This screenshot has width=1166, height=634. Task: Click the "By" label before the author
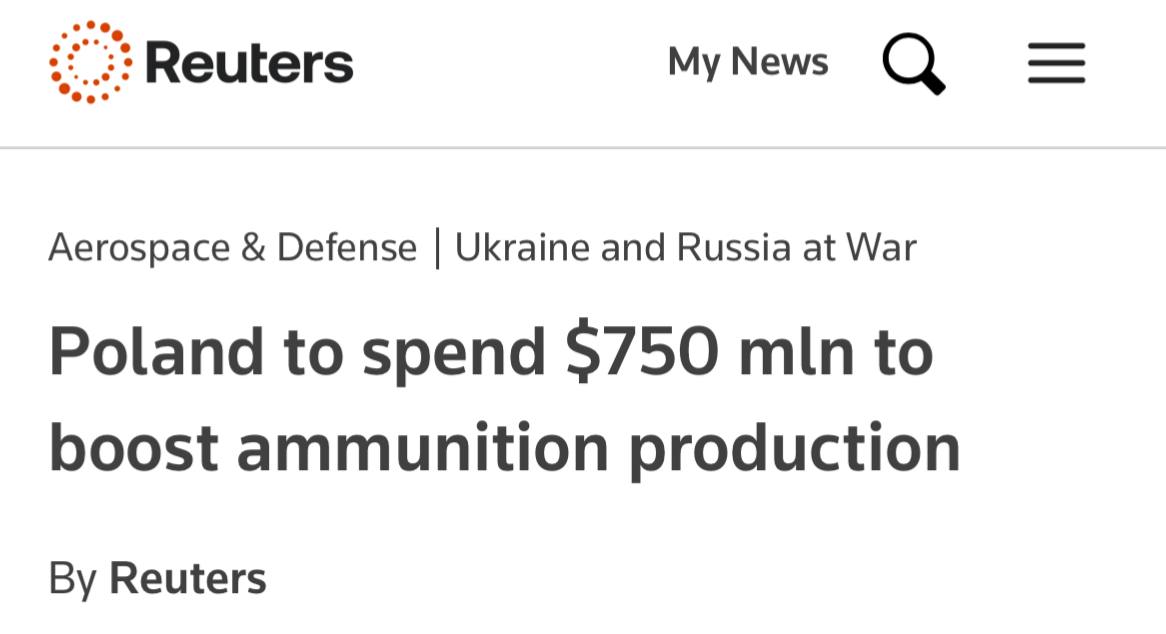pyautogui.click(x=72, y=578)
